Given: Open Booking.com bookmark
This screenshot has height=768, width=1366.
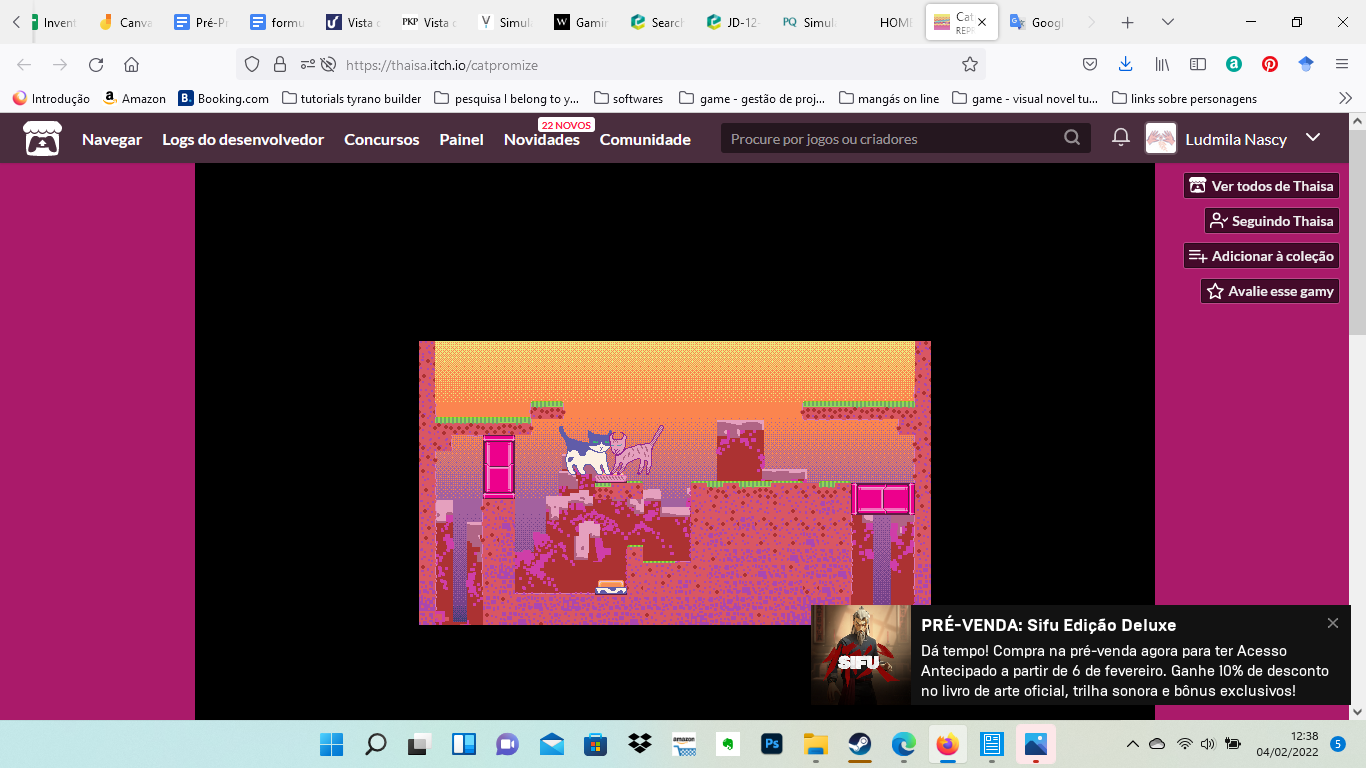Looking at the screenshot, I should click(224, 98).
